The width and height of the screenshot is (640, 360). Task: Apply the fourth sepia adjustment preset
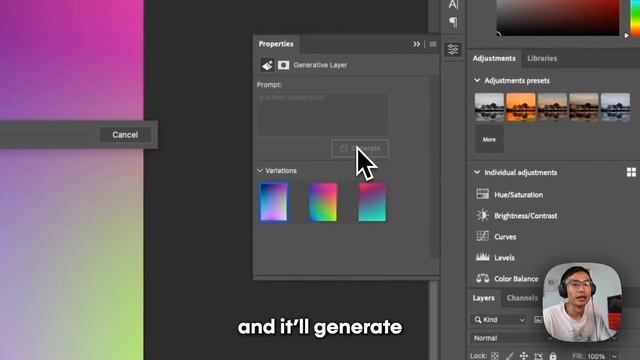(584, 107)
